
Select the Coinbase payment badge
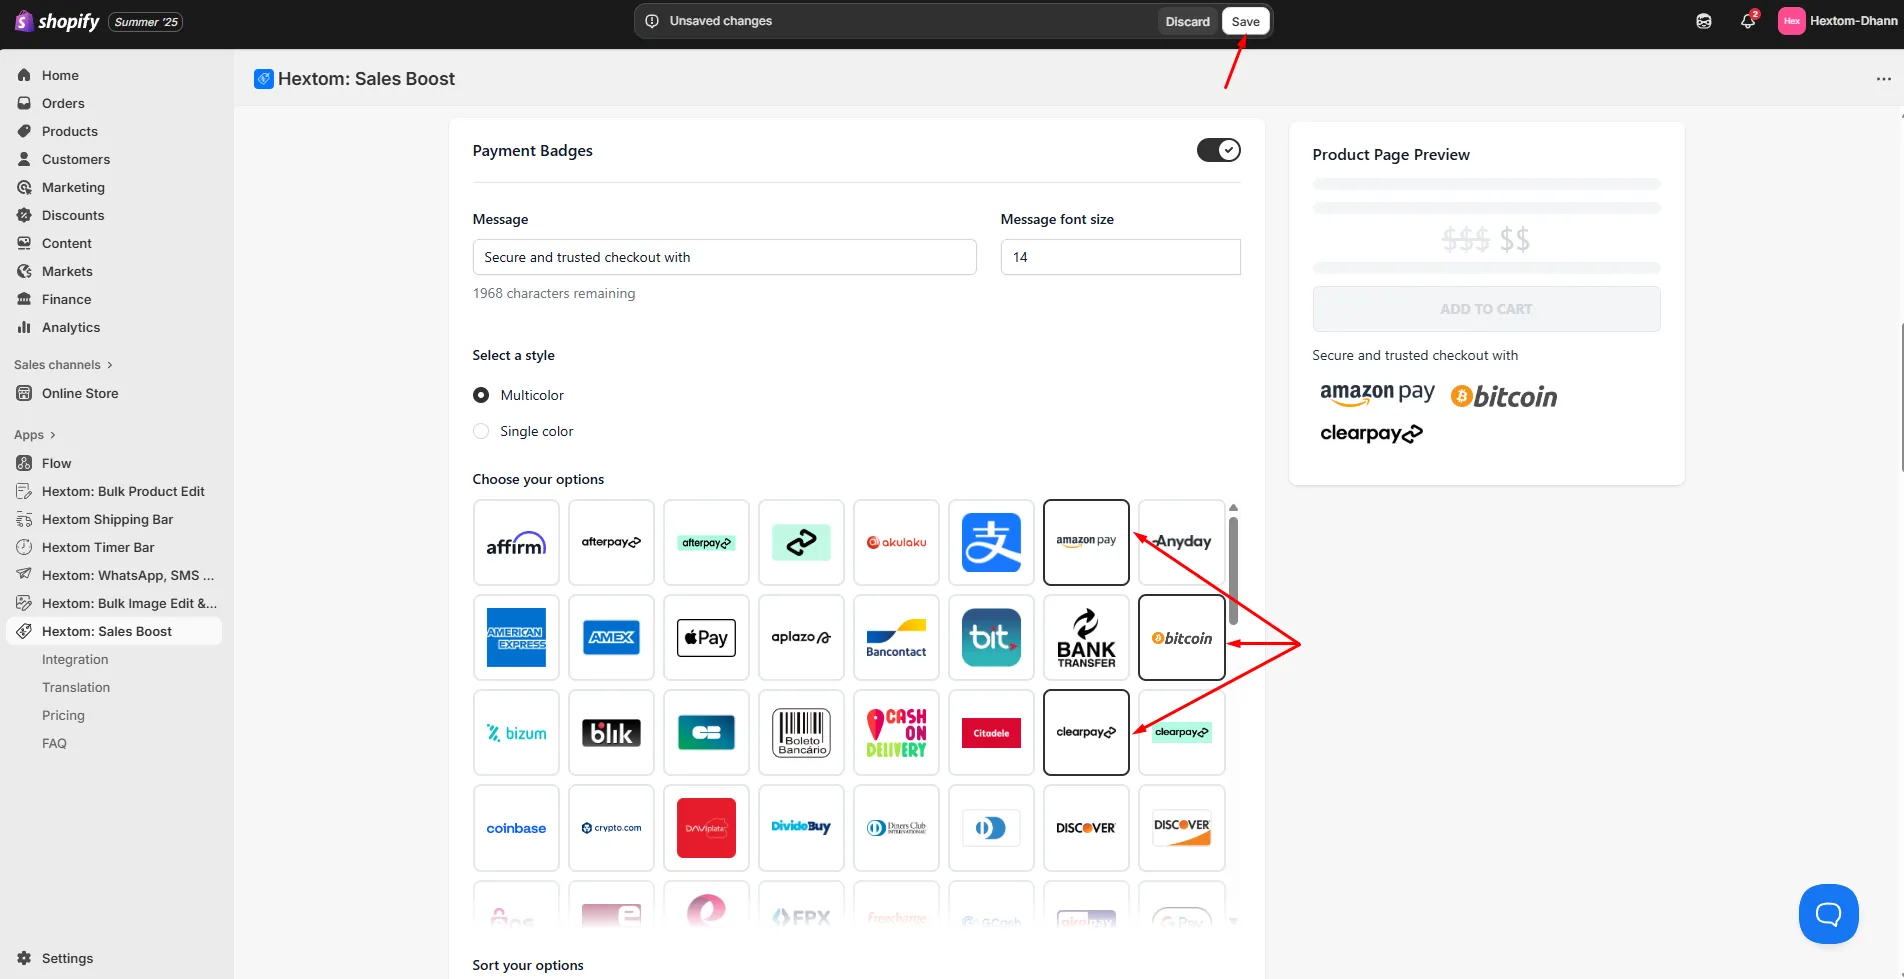tap(516, 827)
